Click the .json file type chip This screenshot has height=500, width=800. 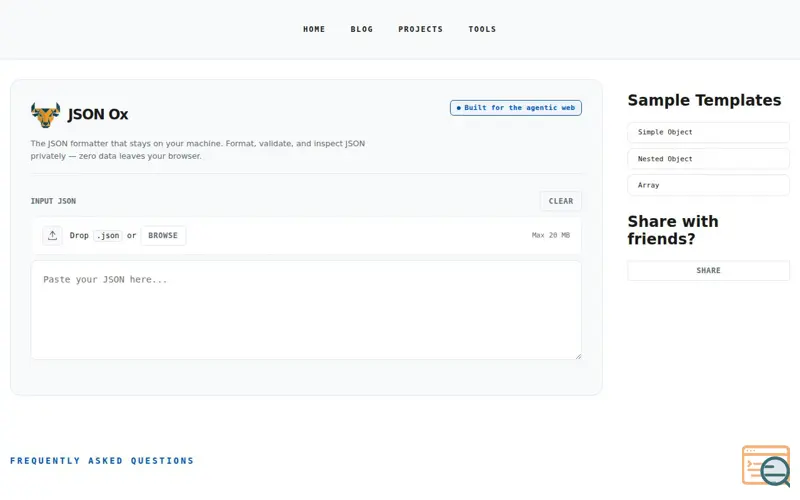pyautogui.click(x=108, y=235)
